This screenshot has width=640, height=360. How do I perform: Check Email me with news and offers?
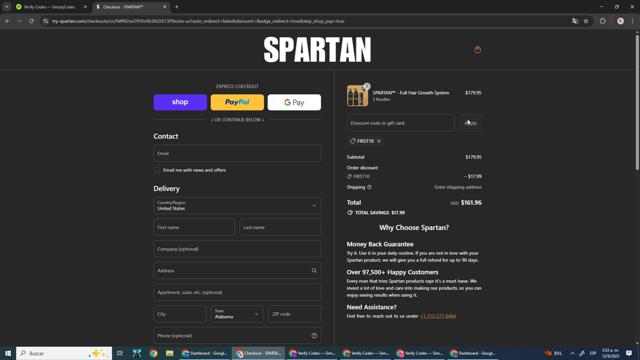coord(157,170)
